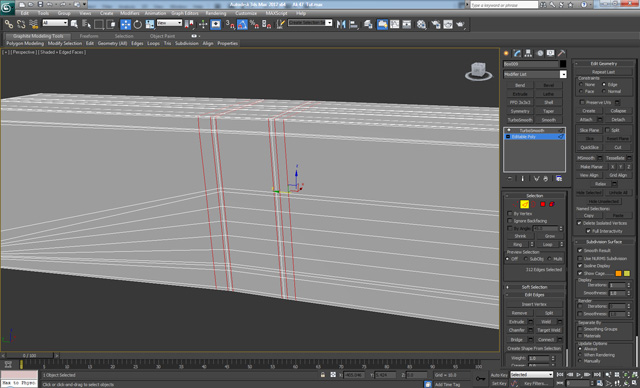
Task: Activate the Select Object tool
Action: (74, 24)
